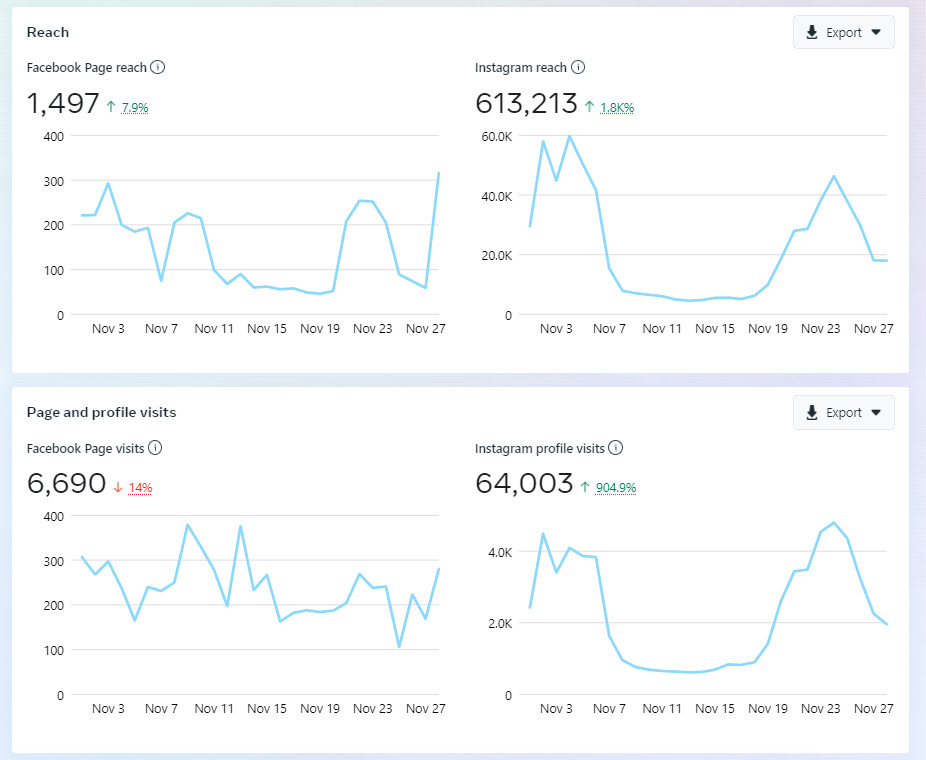The width and height of the screenshot is (926, 760).
Task: Click Facebook Page reach final spike after Nov 27
Action: point(439,174)
